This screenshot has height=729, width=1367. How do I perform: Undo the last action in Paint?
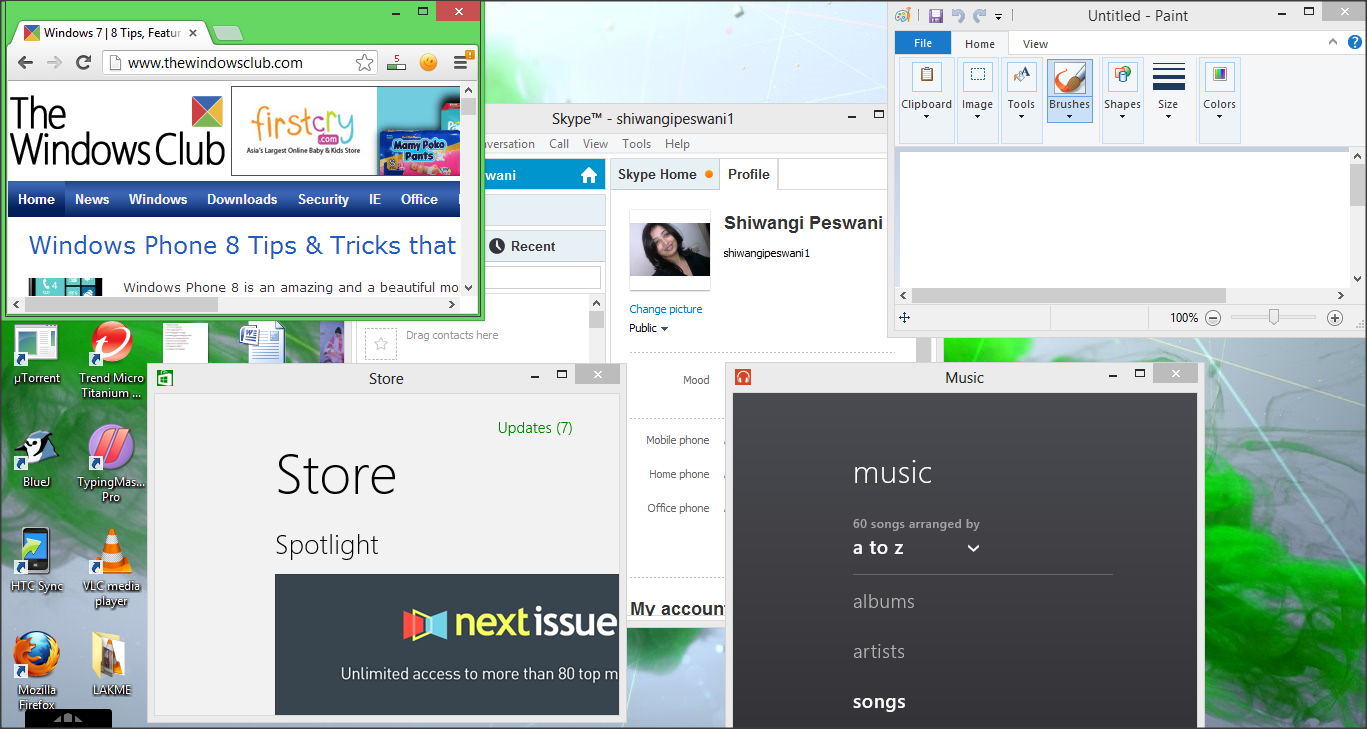958,15
